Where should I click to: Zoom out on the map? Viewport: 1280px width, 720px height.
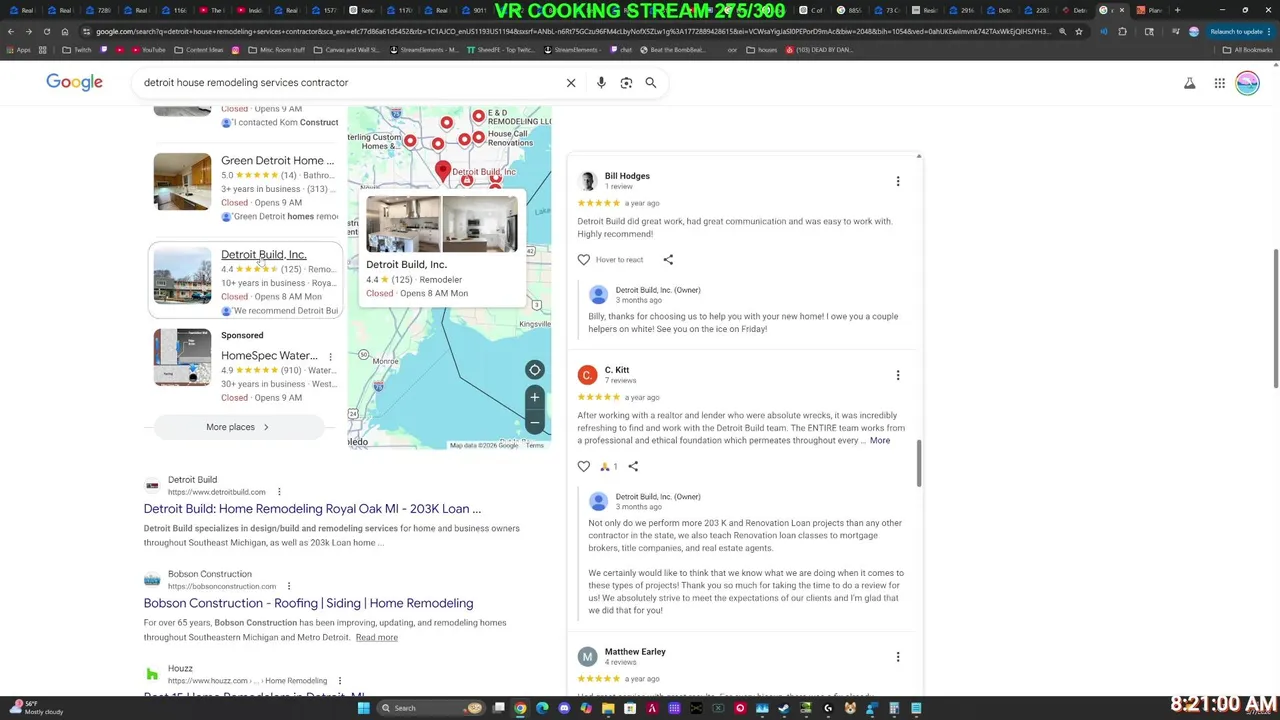535,422
